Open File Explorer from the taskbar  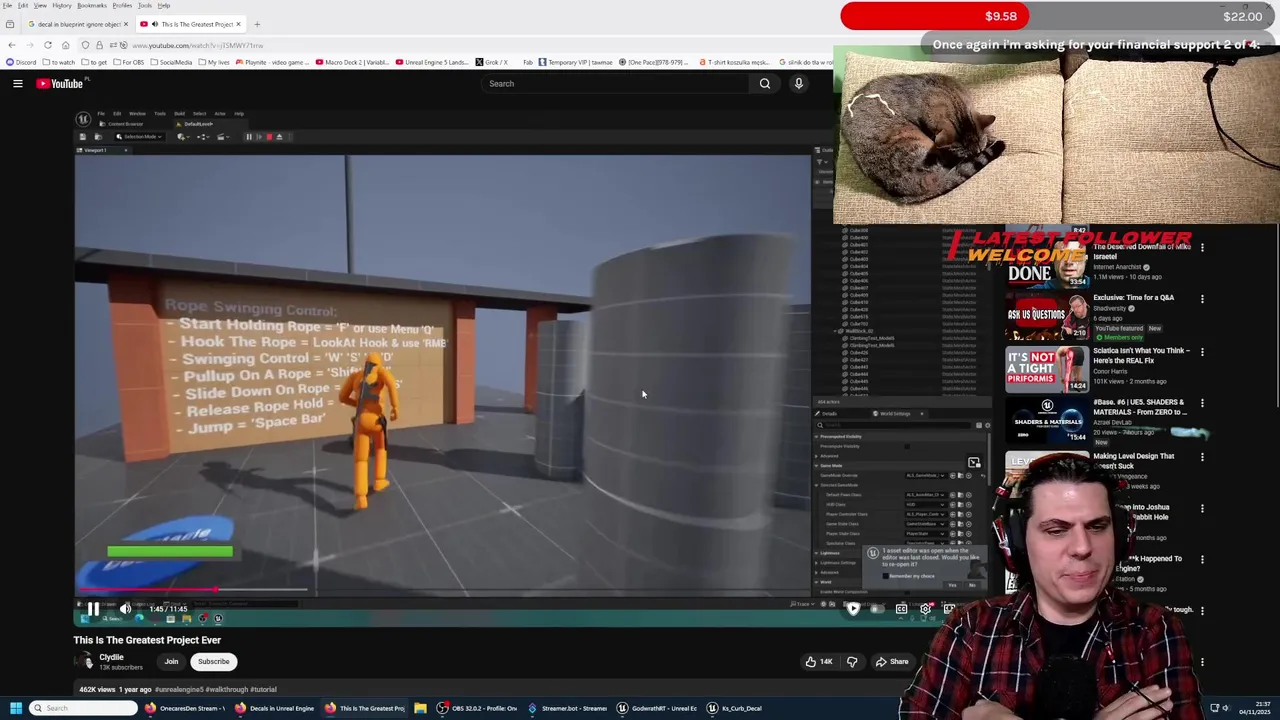click(x=420, y=708)
